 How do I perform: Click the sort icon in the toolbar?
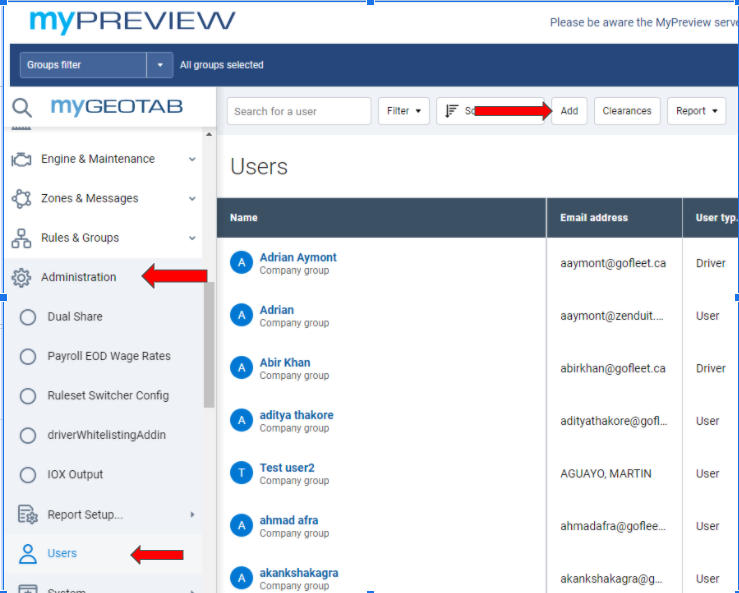[452, 111]
